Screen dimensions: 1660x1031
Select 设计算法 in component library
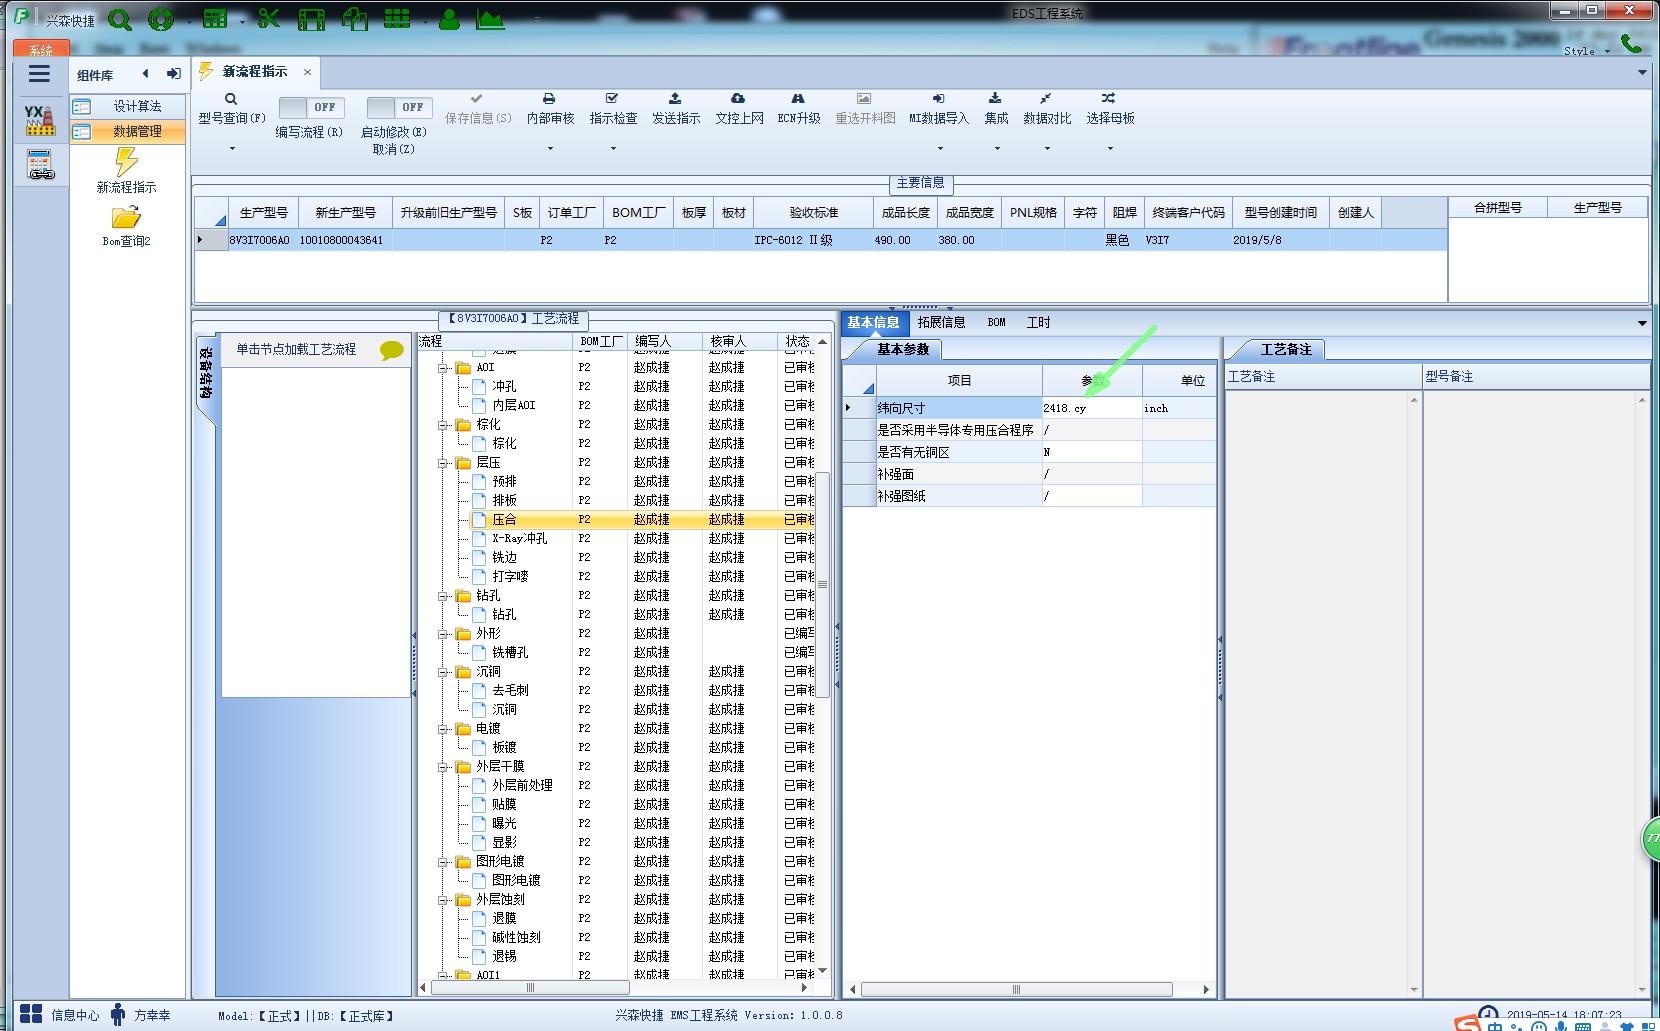tap(128, 106)
